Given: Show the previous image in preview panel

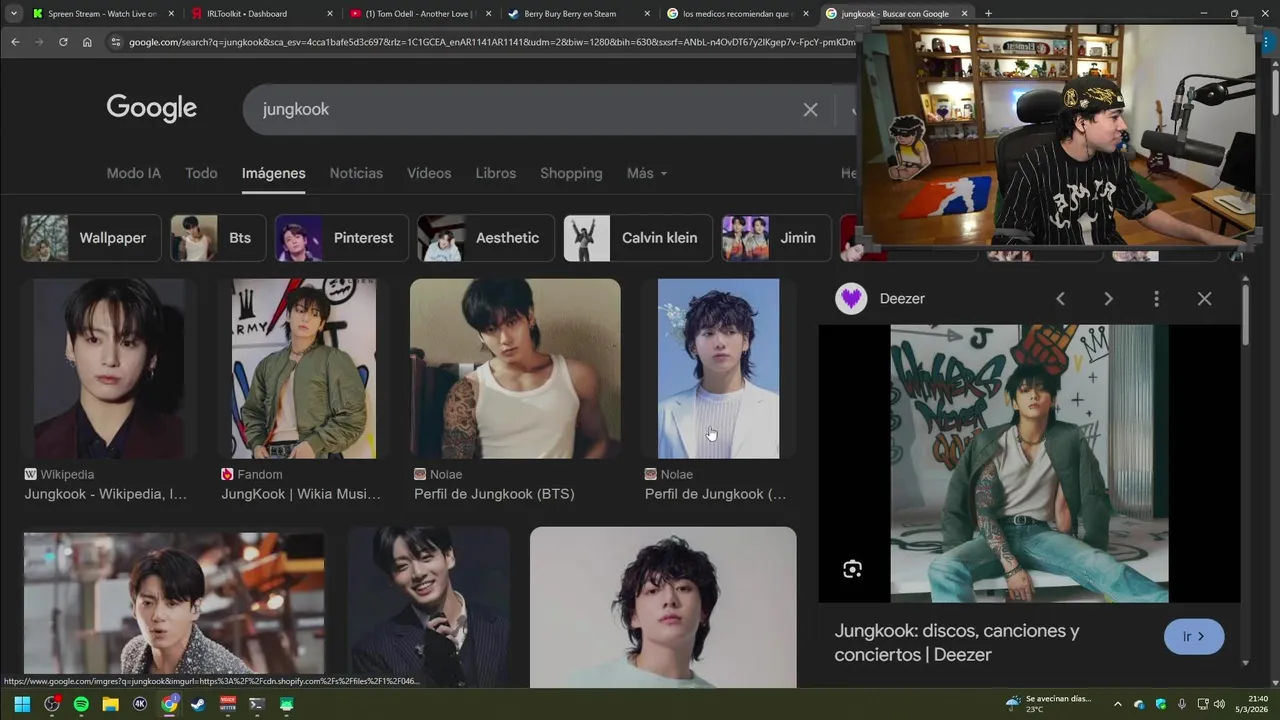Looking at the screenshot, I should 1060,299.
